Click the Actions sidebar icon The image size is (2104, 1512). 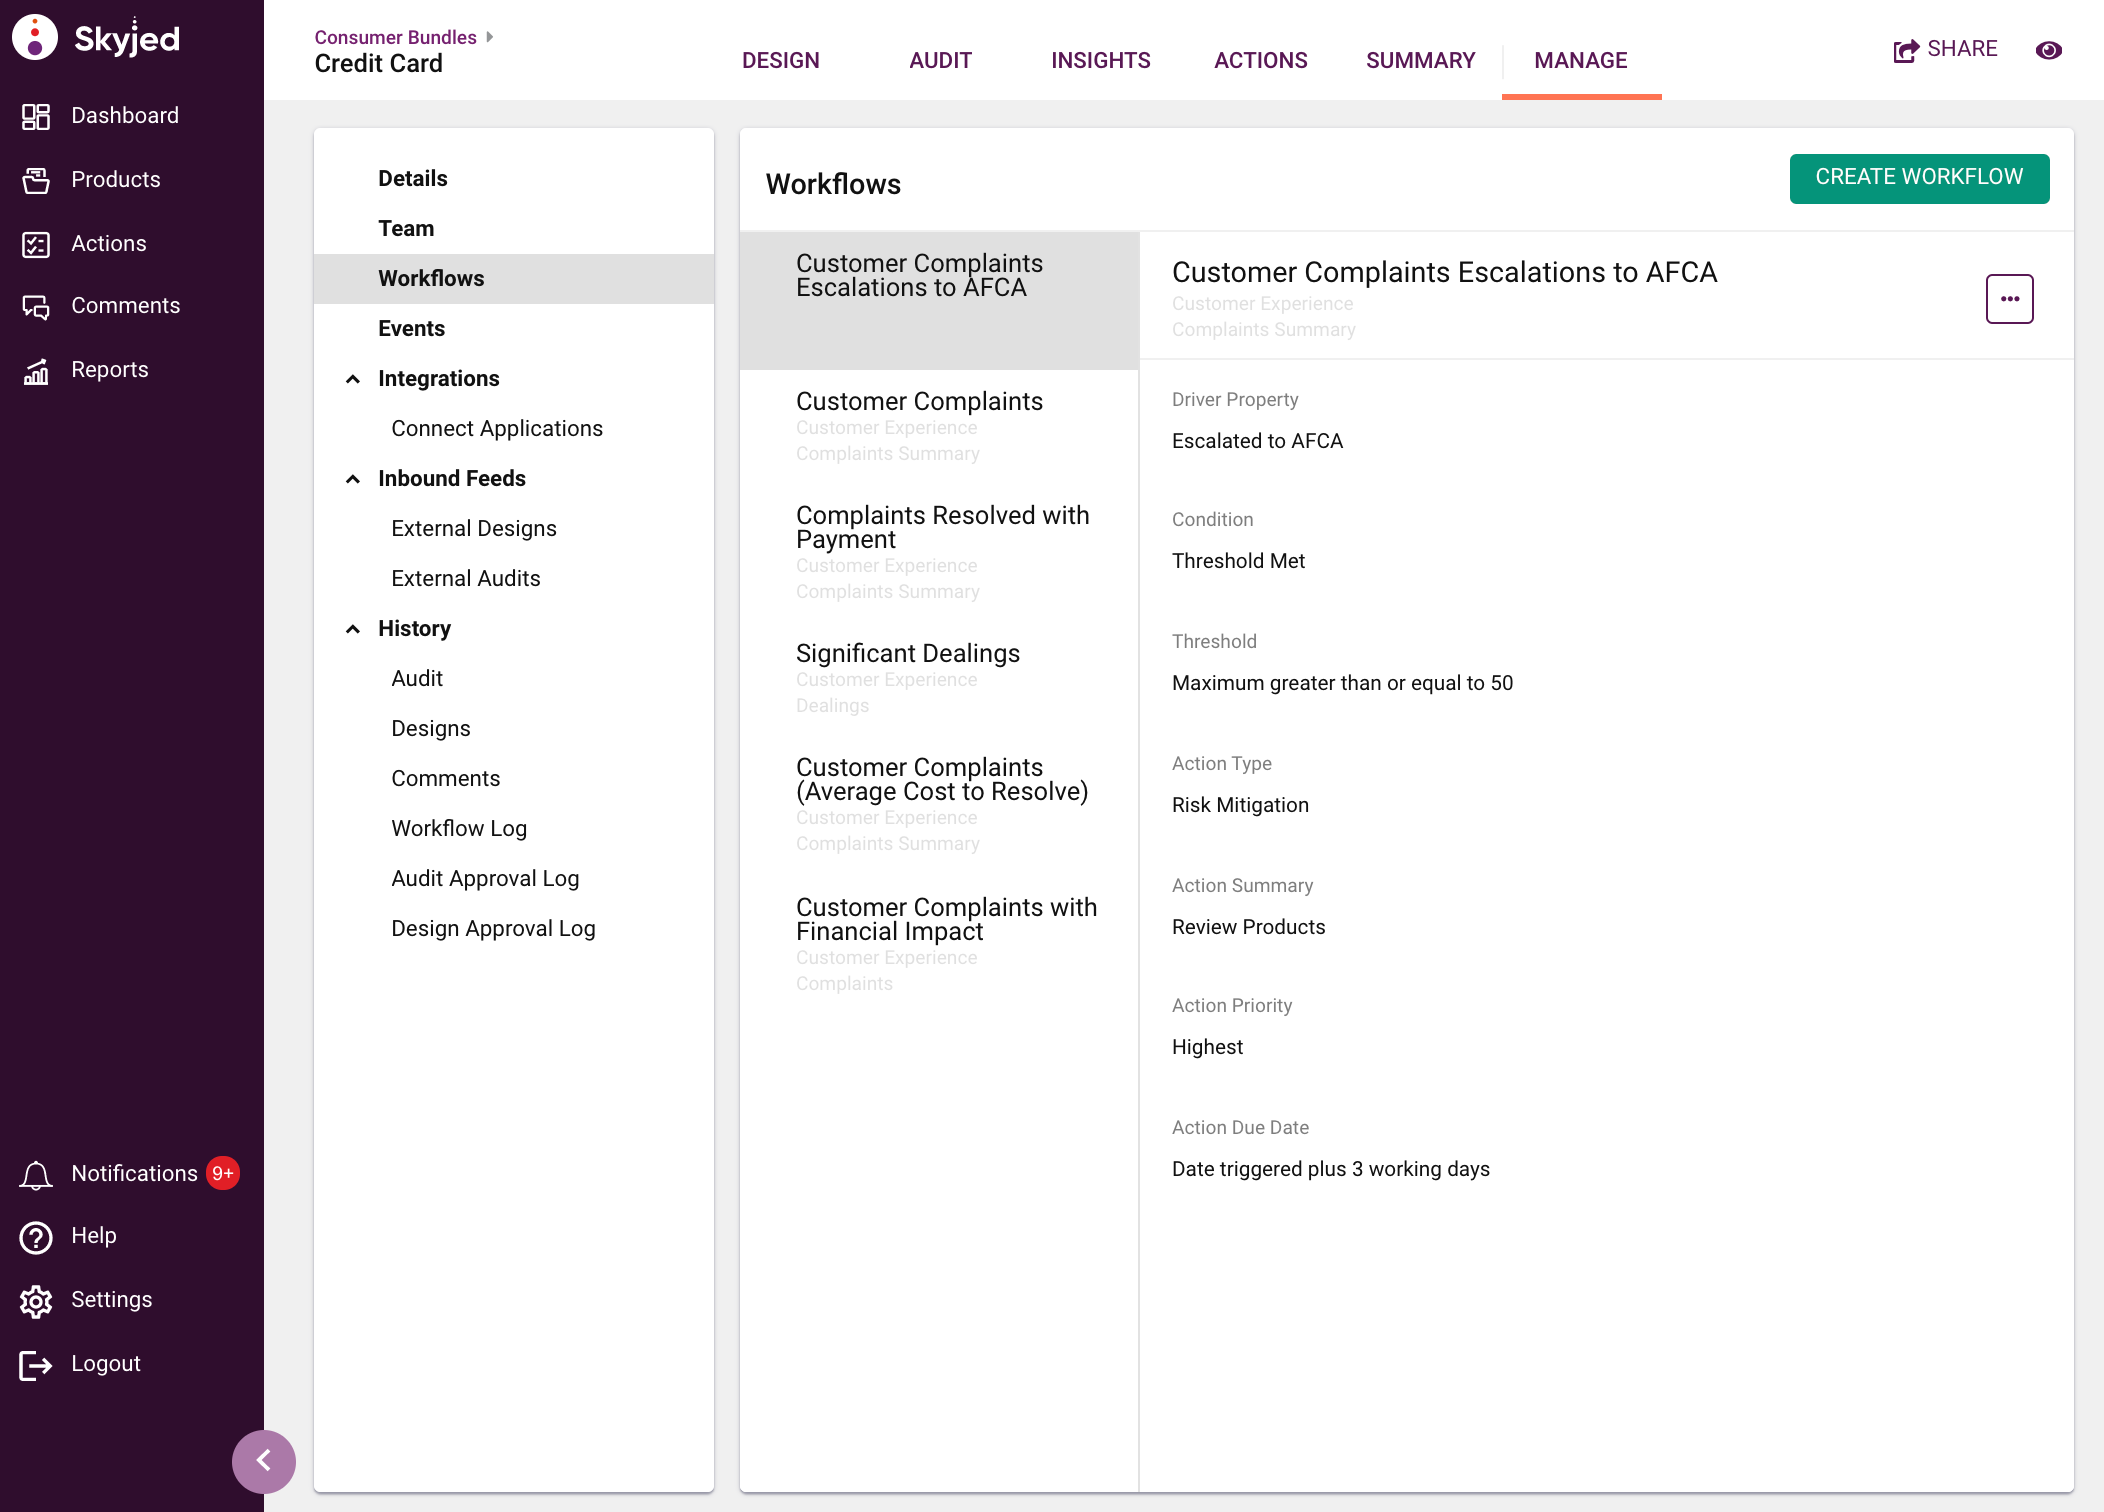34,242
